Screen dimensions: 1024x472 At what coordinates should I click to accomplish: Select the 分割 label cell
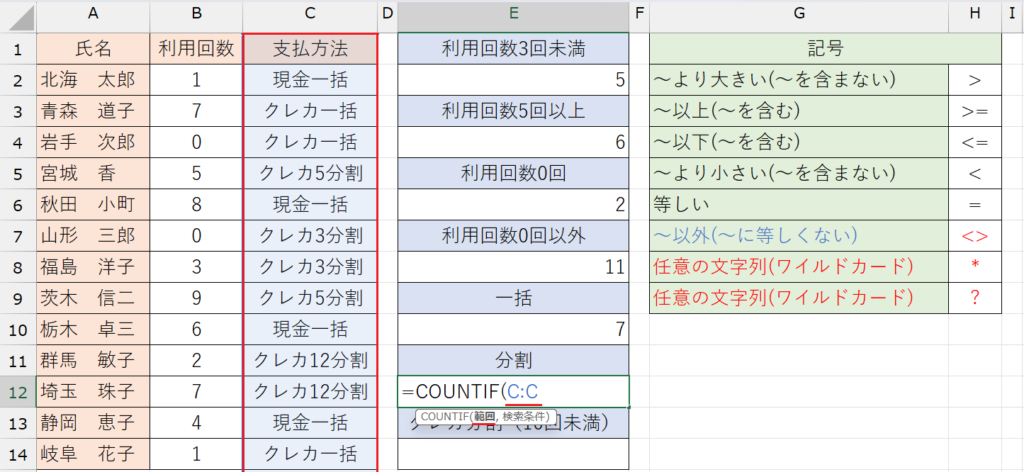click(513, 360)
